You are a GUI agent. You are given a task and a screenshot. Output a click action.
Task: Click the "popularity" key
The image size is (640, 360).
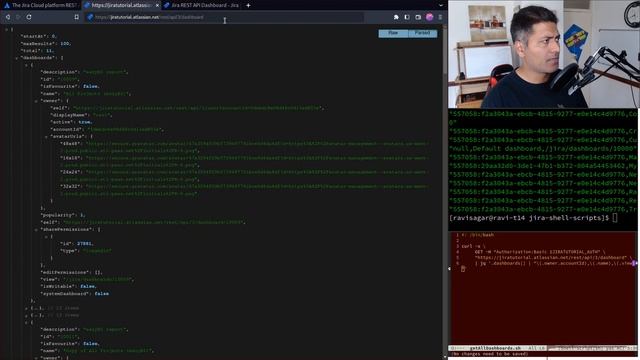[58, 215]
